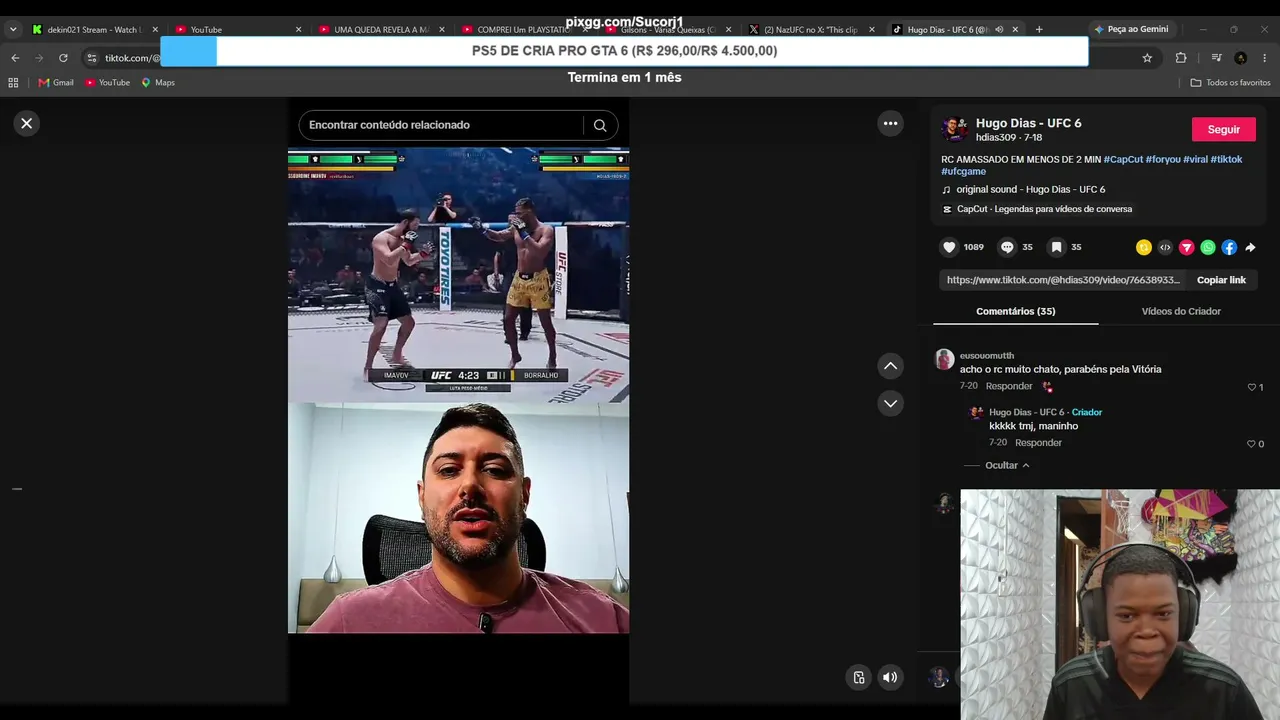
Task: Get the embed code for this video
Action: tap(1165, 247)
